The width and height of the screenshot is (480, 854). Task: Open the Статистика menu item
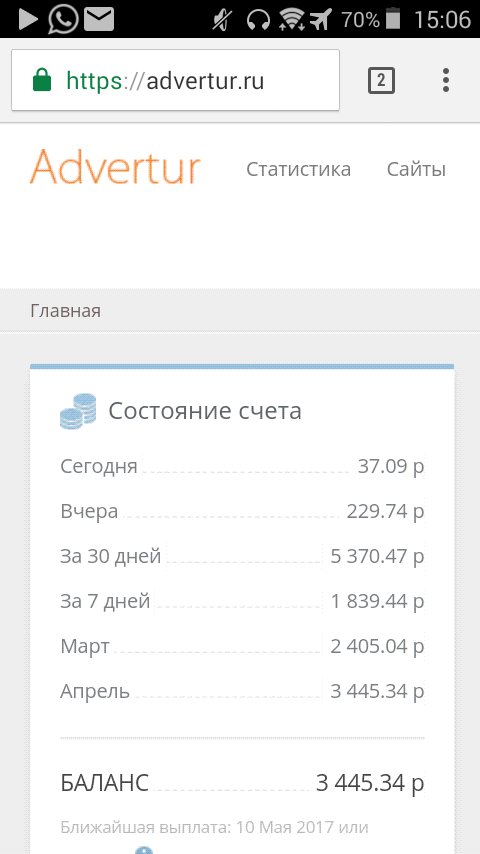299,169
